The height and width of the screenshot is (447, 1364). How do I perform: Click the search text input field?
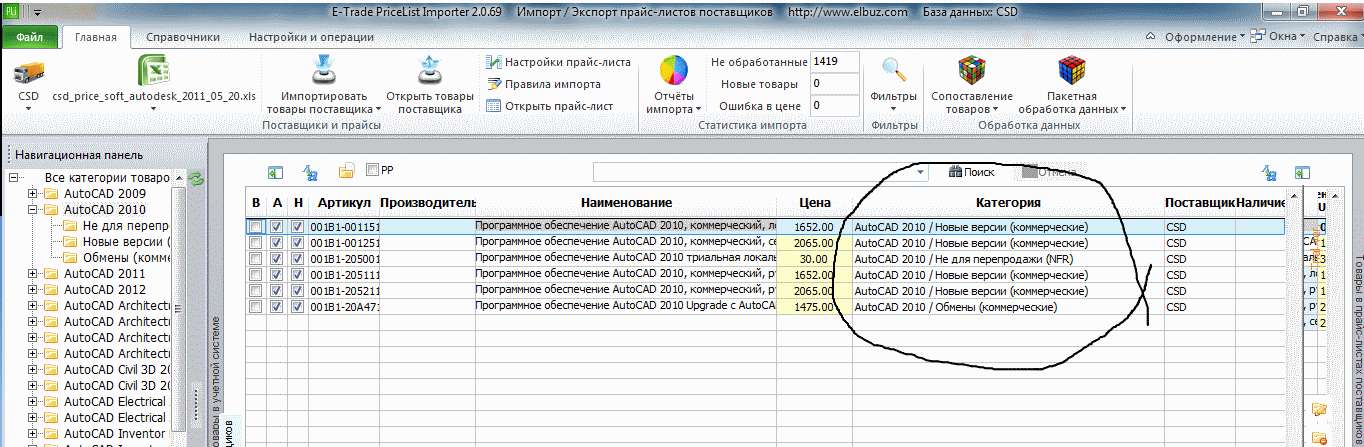(x=753, y=172)
